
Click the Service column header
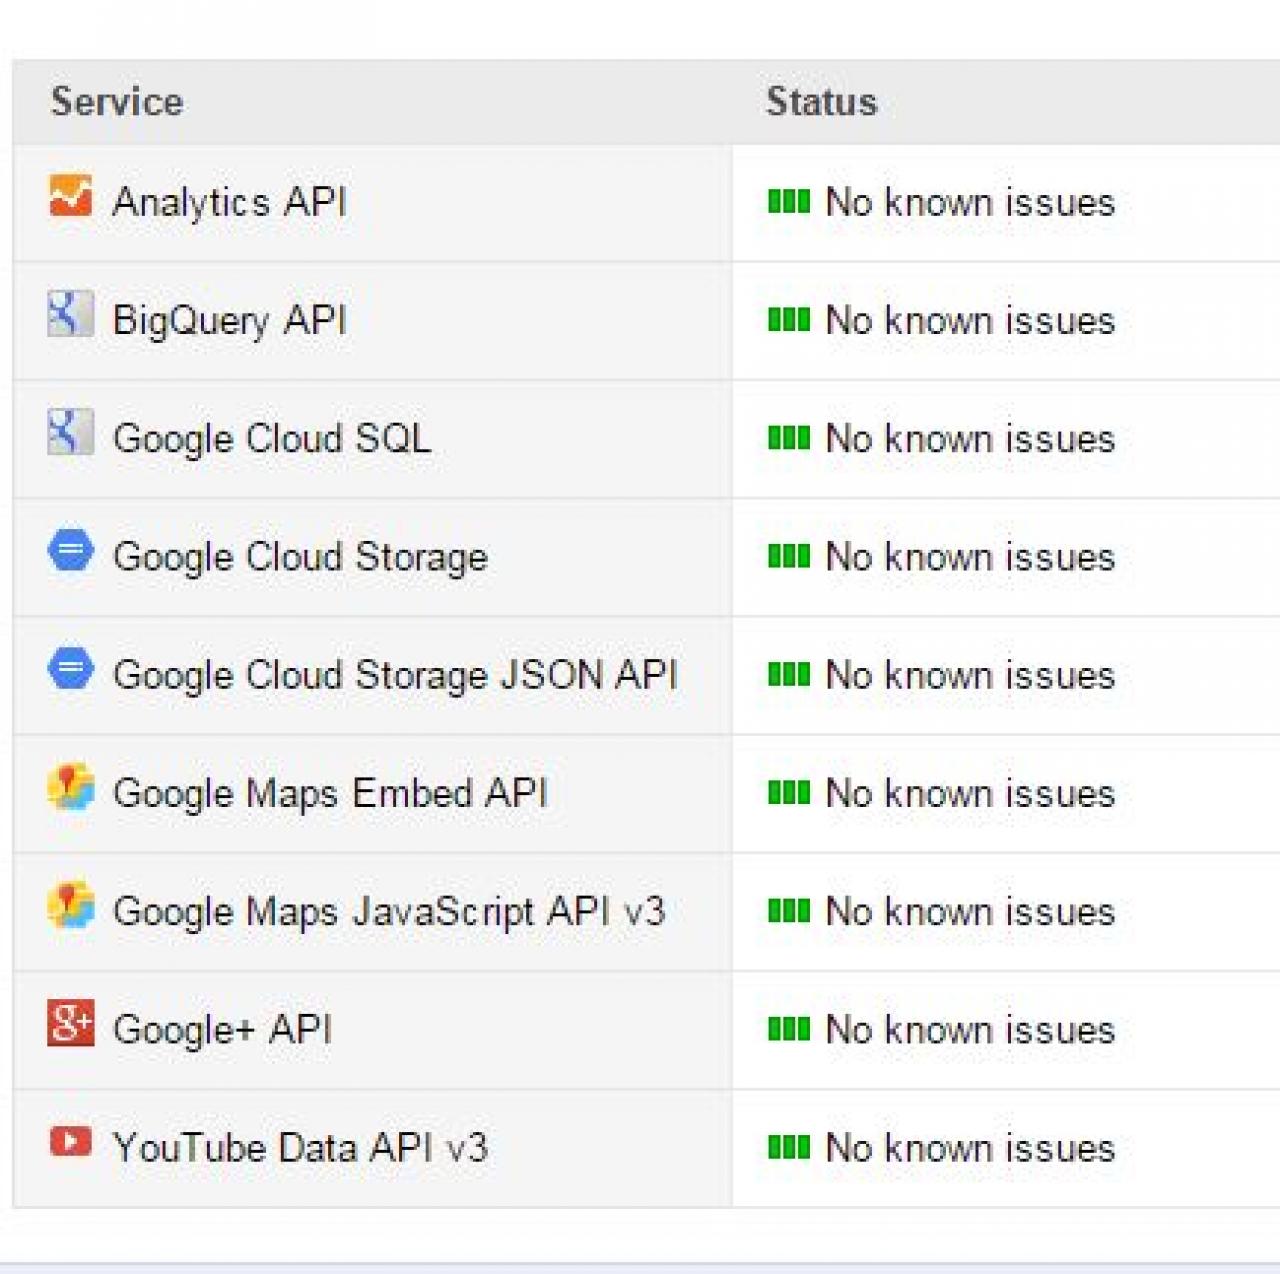click(x=117, y=102)
